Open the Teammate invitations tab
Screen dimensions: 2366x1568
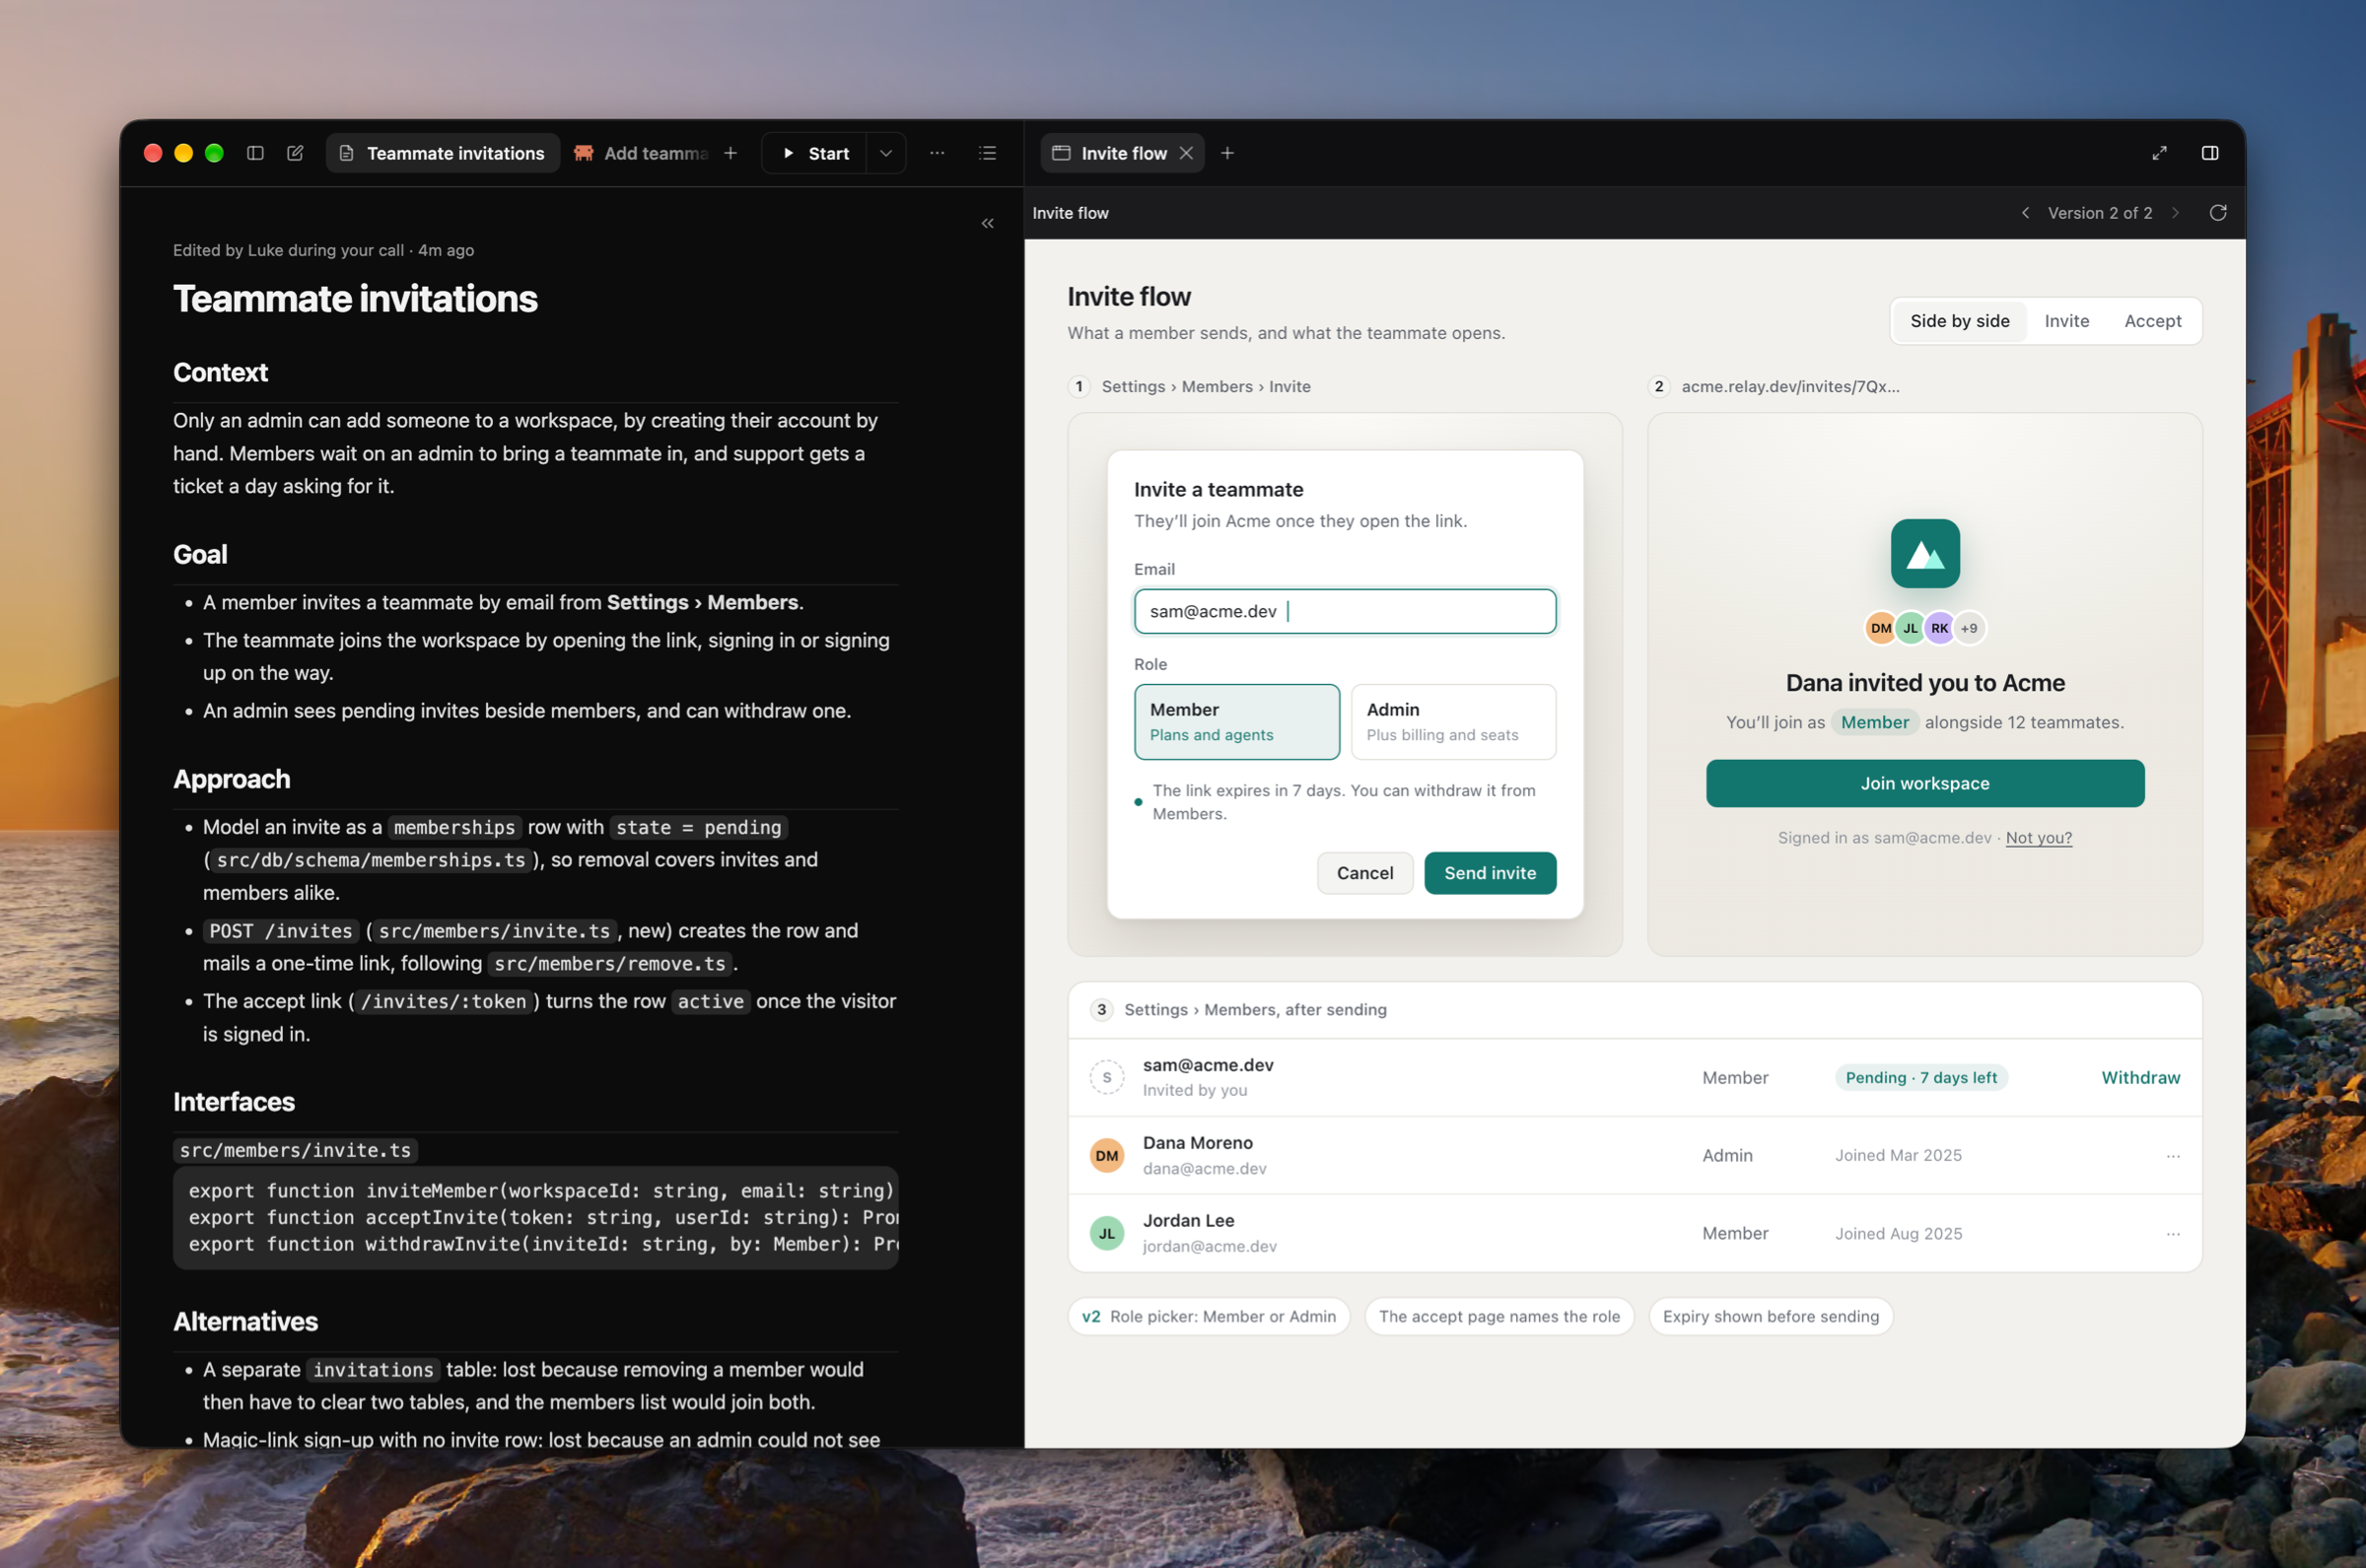click(443, 153)
